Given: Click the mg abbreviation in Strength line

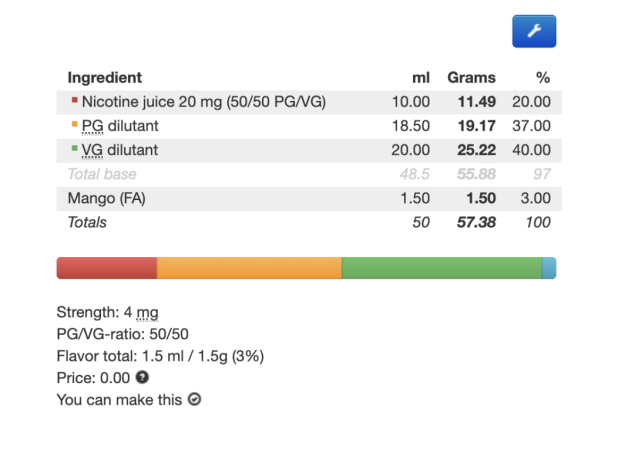Looking at the screenshot, I should point(147,313).
